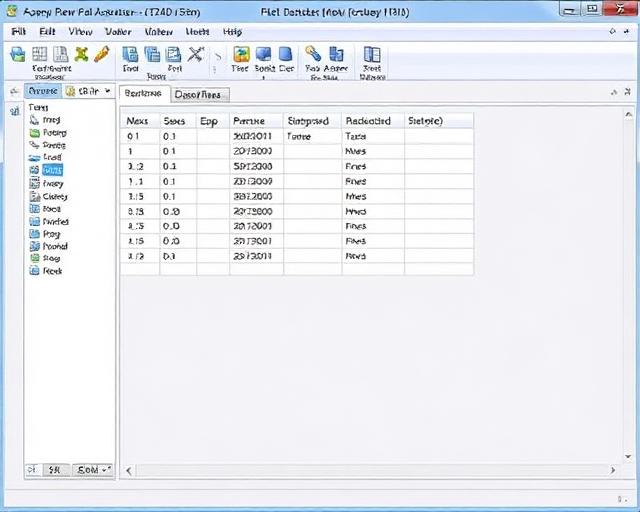Switch to the second tab labeled Dasor Rees
The image size is (640, 512).
[198, 95]
